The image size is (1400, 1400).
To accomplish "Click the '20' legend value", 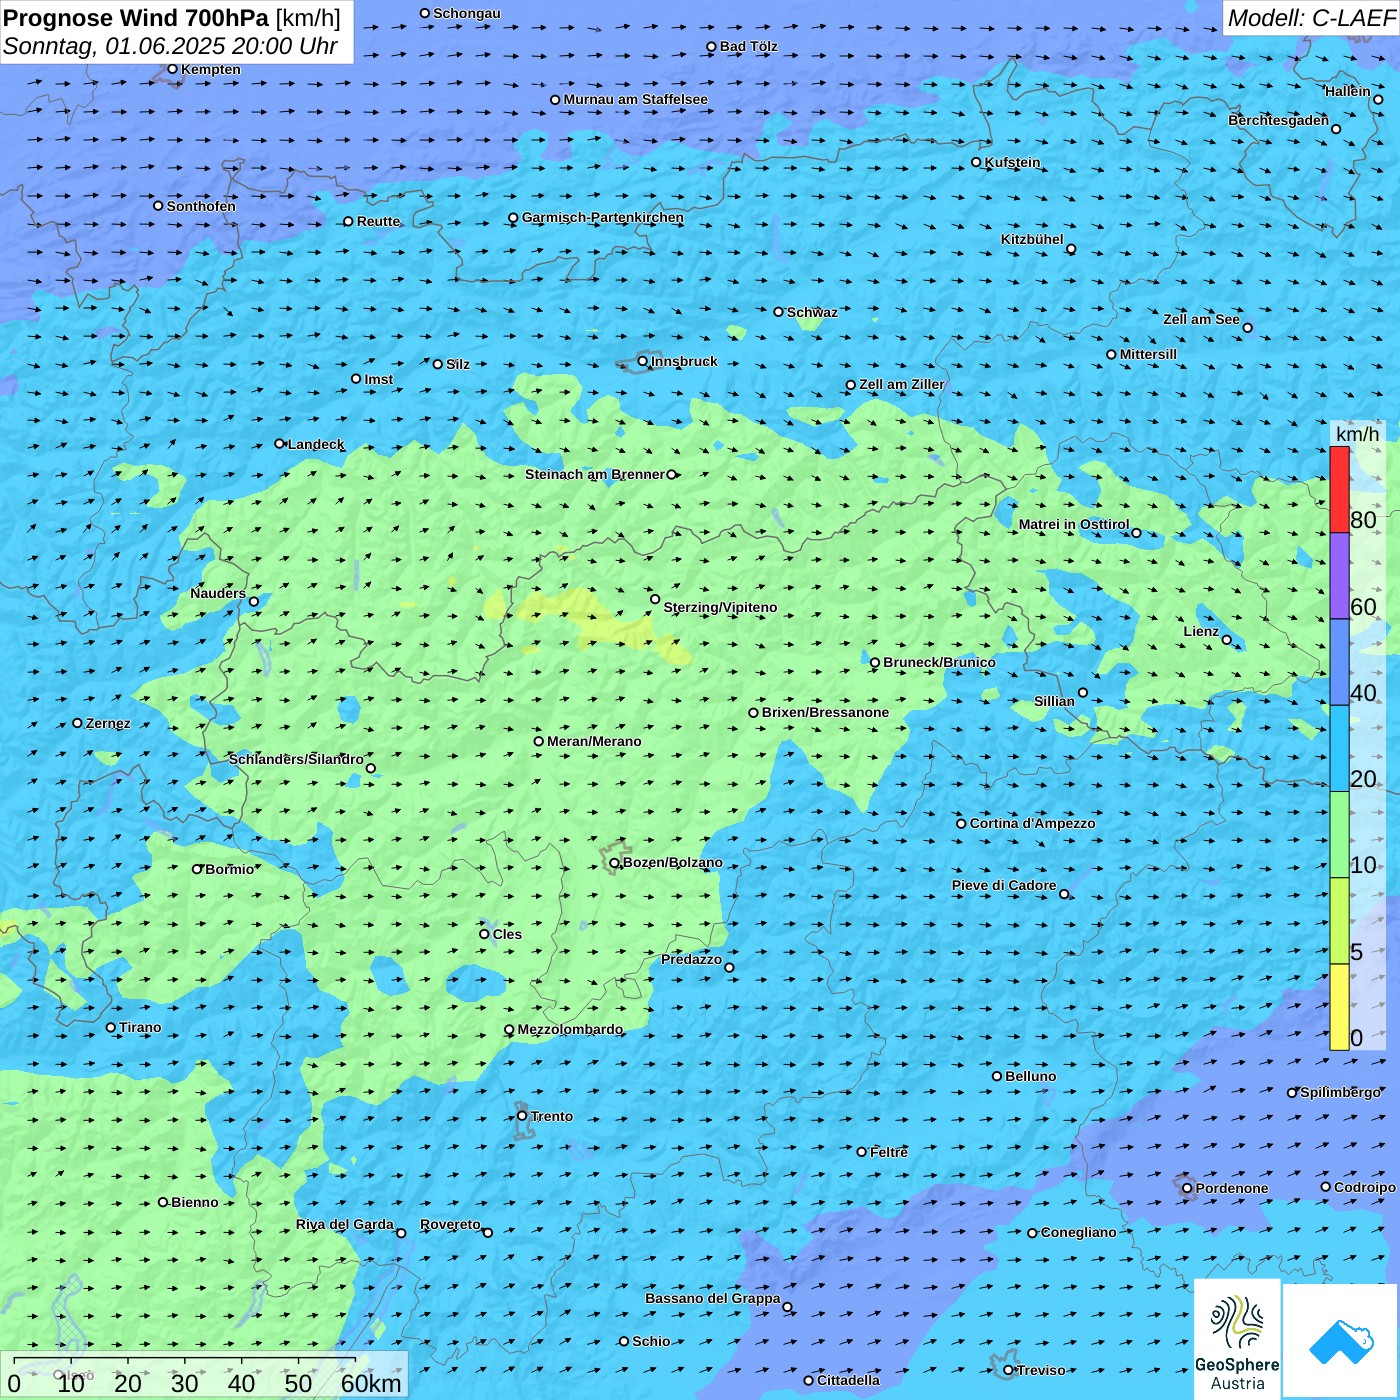I will point(1363,778).
